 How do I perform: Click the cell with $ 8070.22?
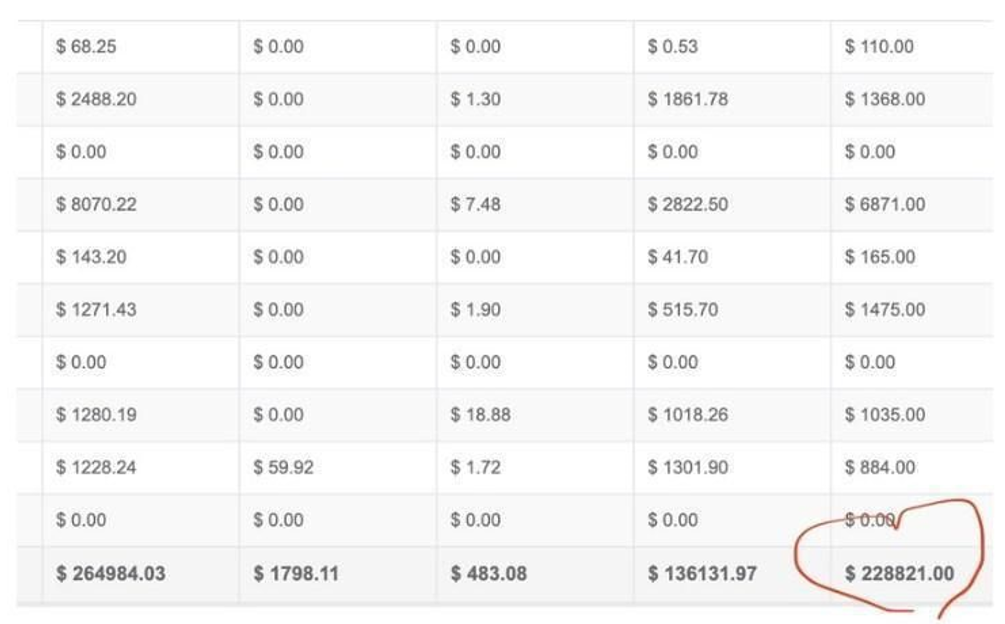pos(96,204)
